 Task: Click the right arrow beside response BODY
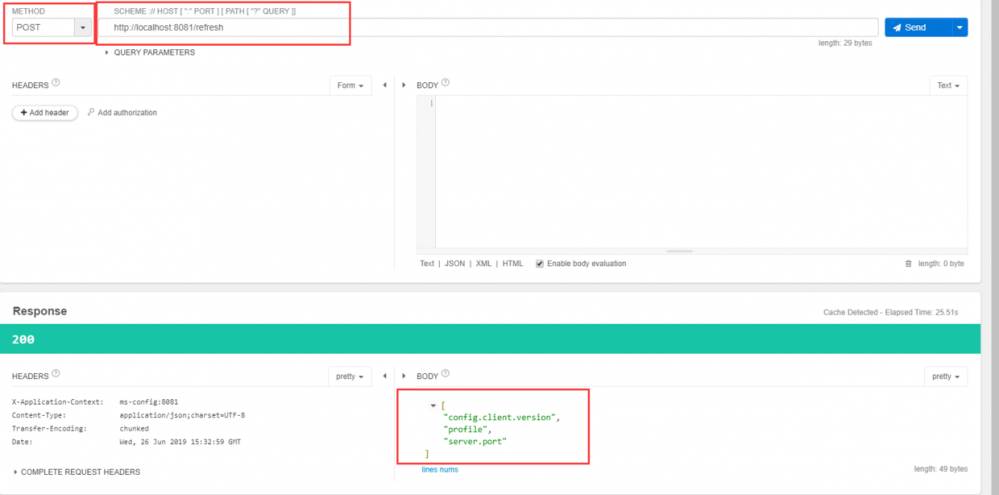tap(404, 376)
